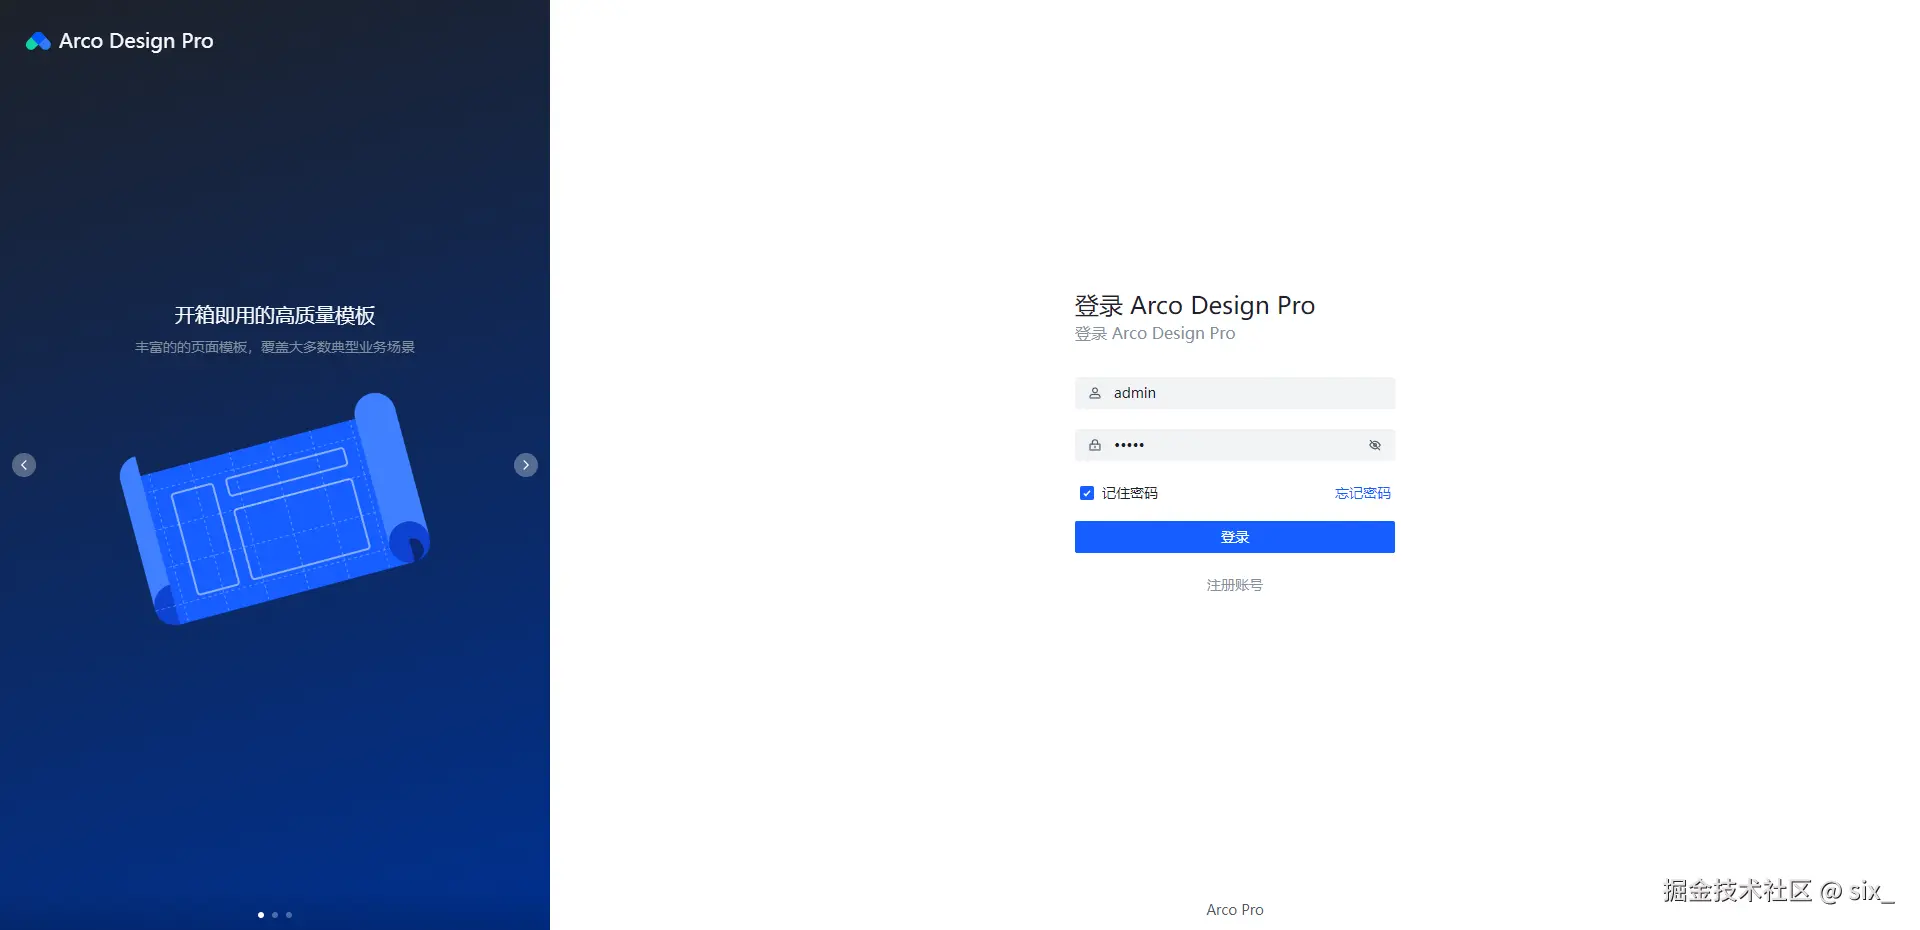Click the 记住密码 label text
Viewport: 1920px width, 930px height.
[1130, 493]
